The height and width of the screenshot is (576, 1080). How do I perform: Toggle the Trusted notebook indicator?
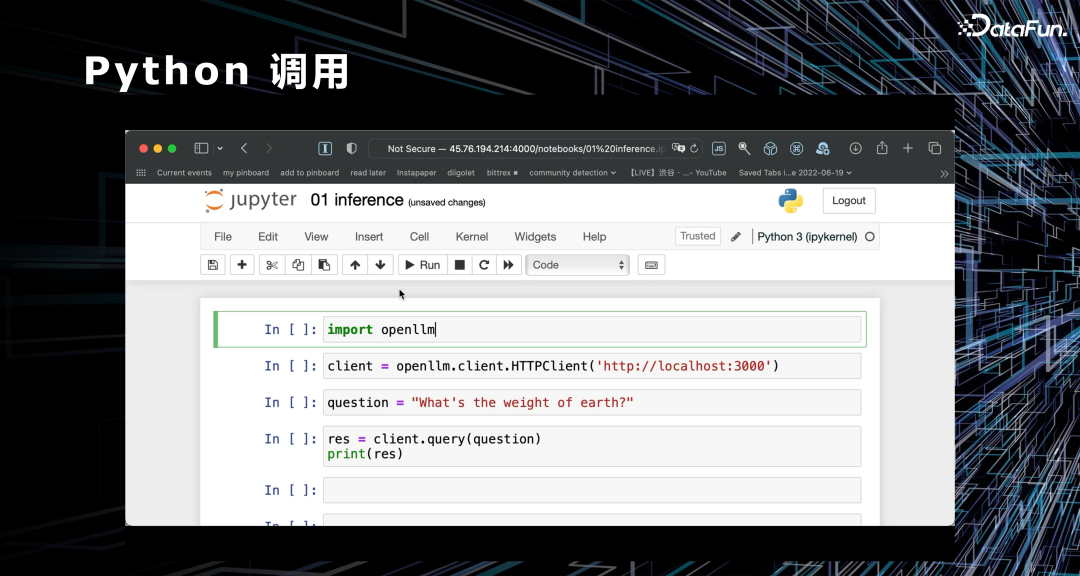click(697, 236)
